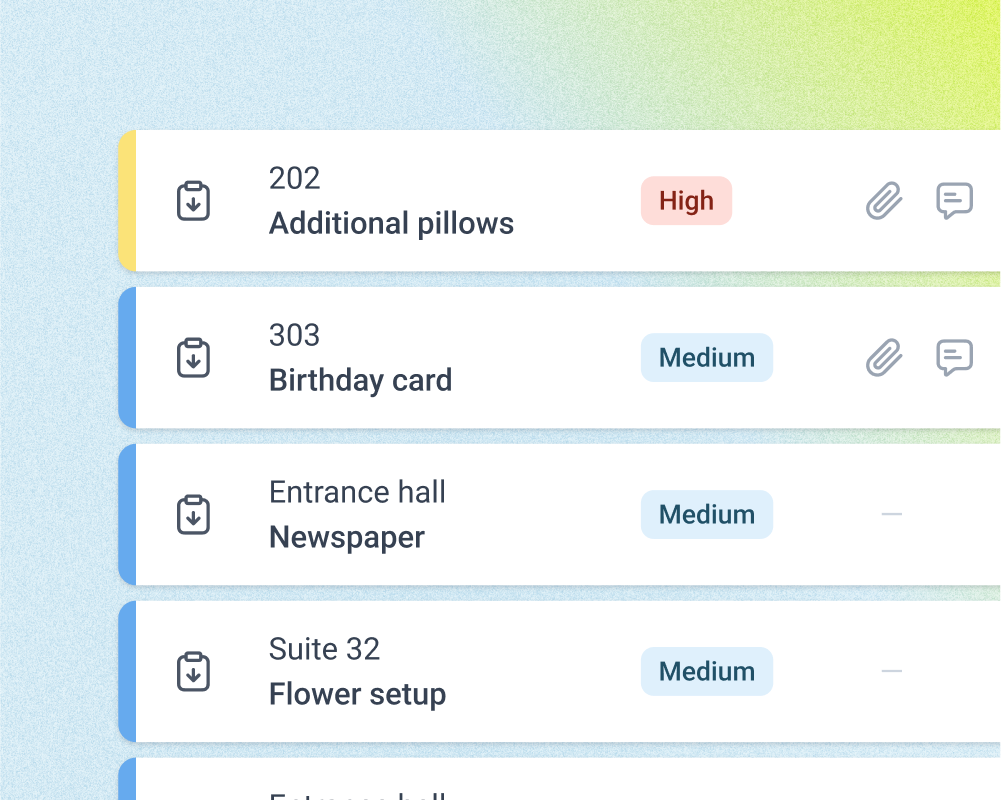Click the clipboard icon on the 303 task
The image size is (1001, 800).
[x=193, y=357]
